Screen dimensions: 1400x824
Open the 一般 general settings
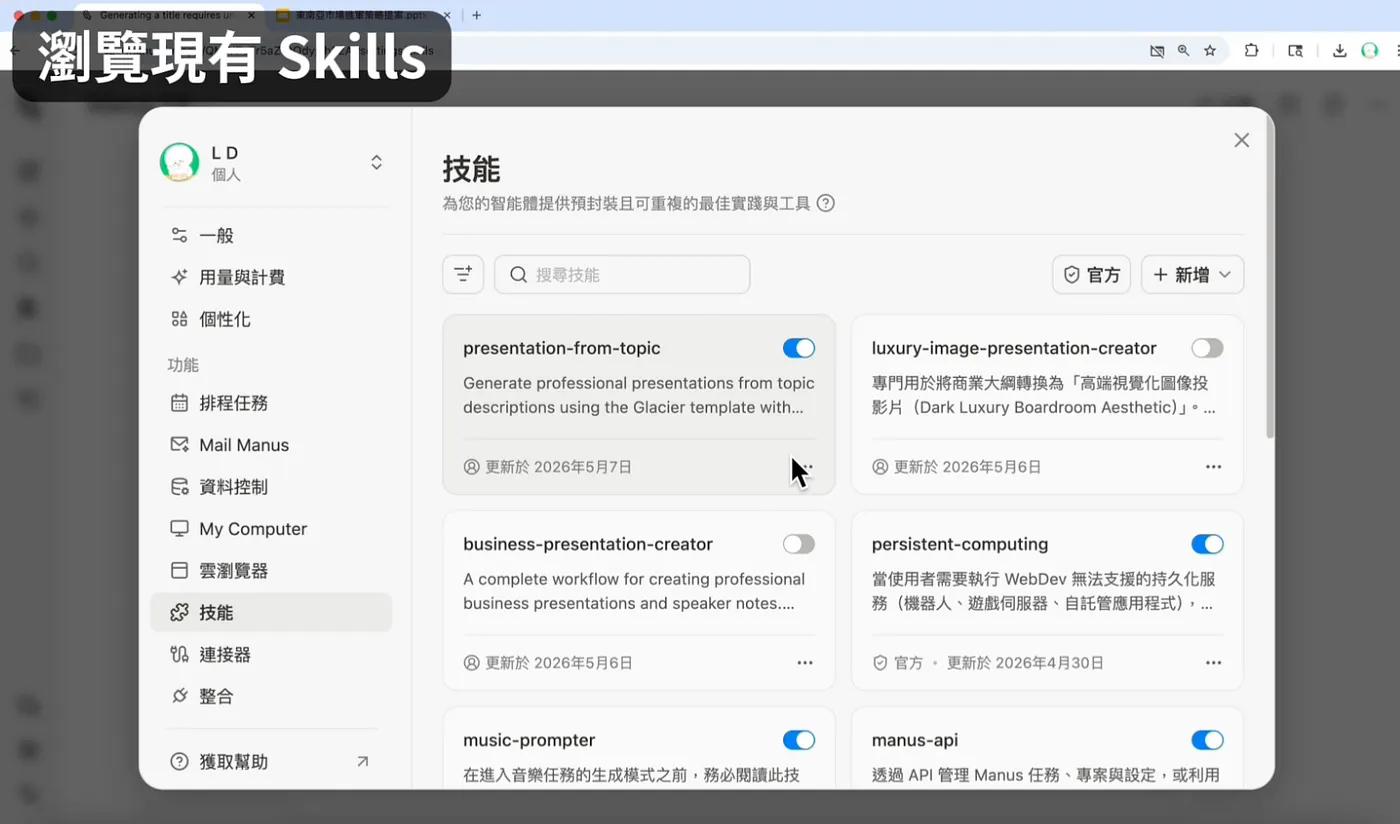coord(271,235)
